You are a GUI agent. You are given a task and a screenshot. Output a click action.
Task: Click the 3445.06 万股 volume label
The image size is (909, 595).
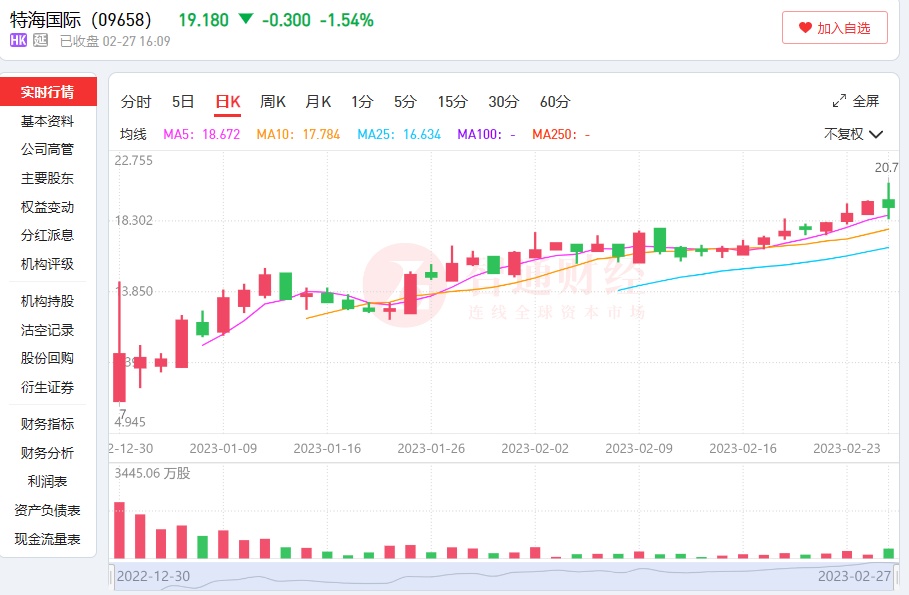pyautogui.click(x=152, y=473)
